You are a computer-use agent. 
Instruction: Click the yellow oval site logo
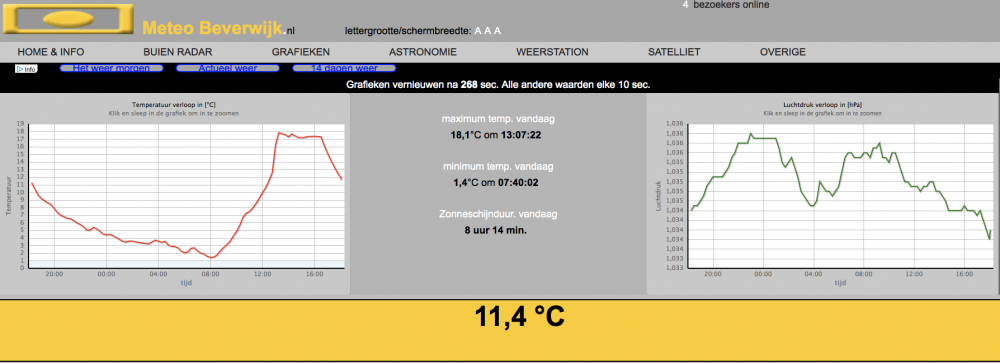pyautogui.click(x=68, y=19)
